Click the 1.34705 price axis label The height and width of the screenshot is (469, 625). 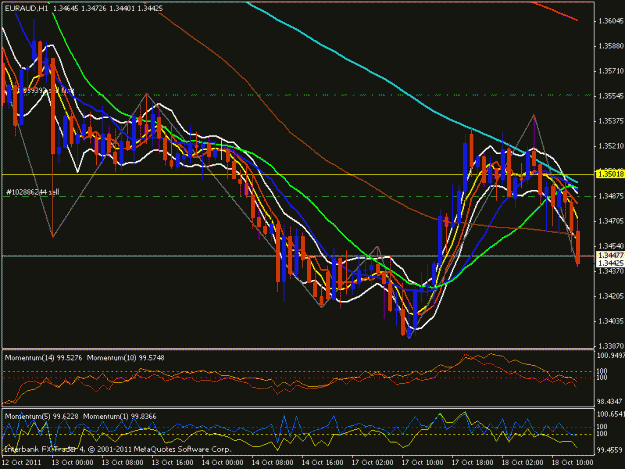point(611,221)
